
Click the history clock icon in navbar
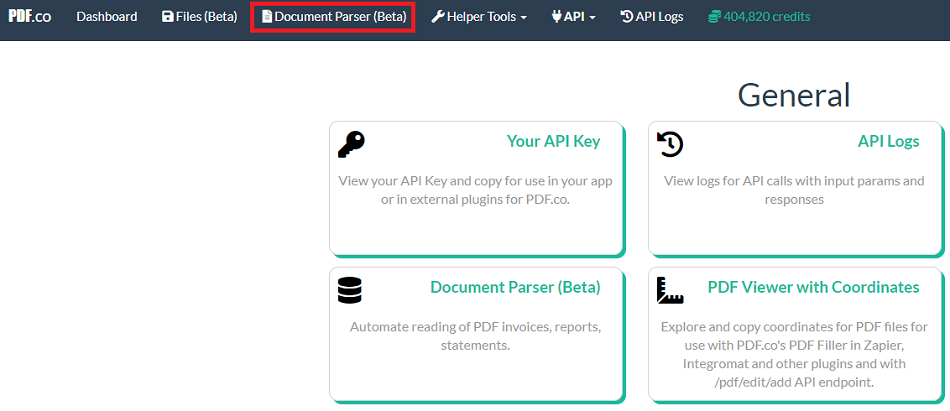tap(627, 17)
